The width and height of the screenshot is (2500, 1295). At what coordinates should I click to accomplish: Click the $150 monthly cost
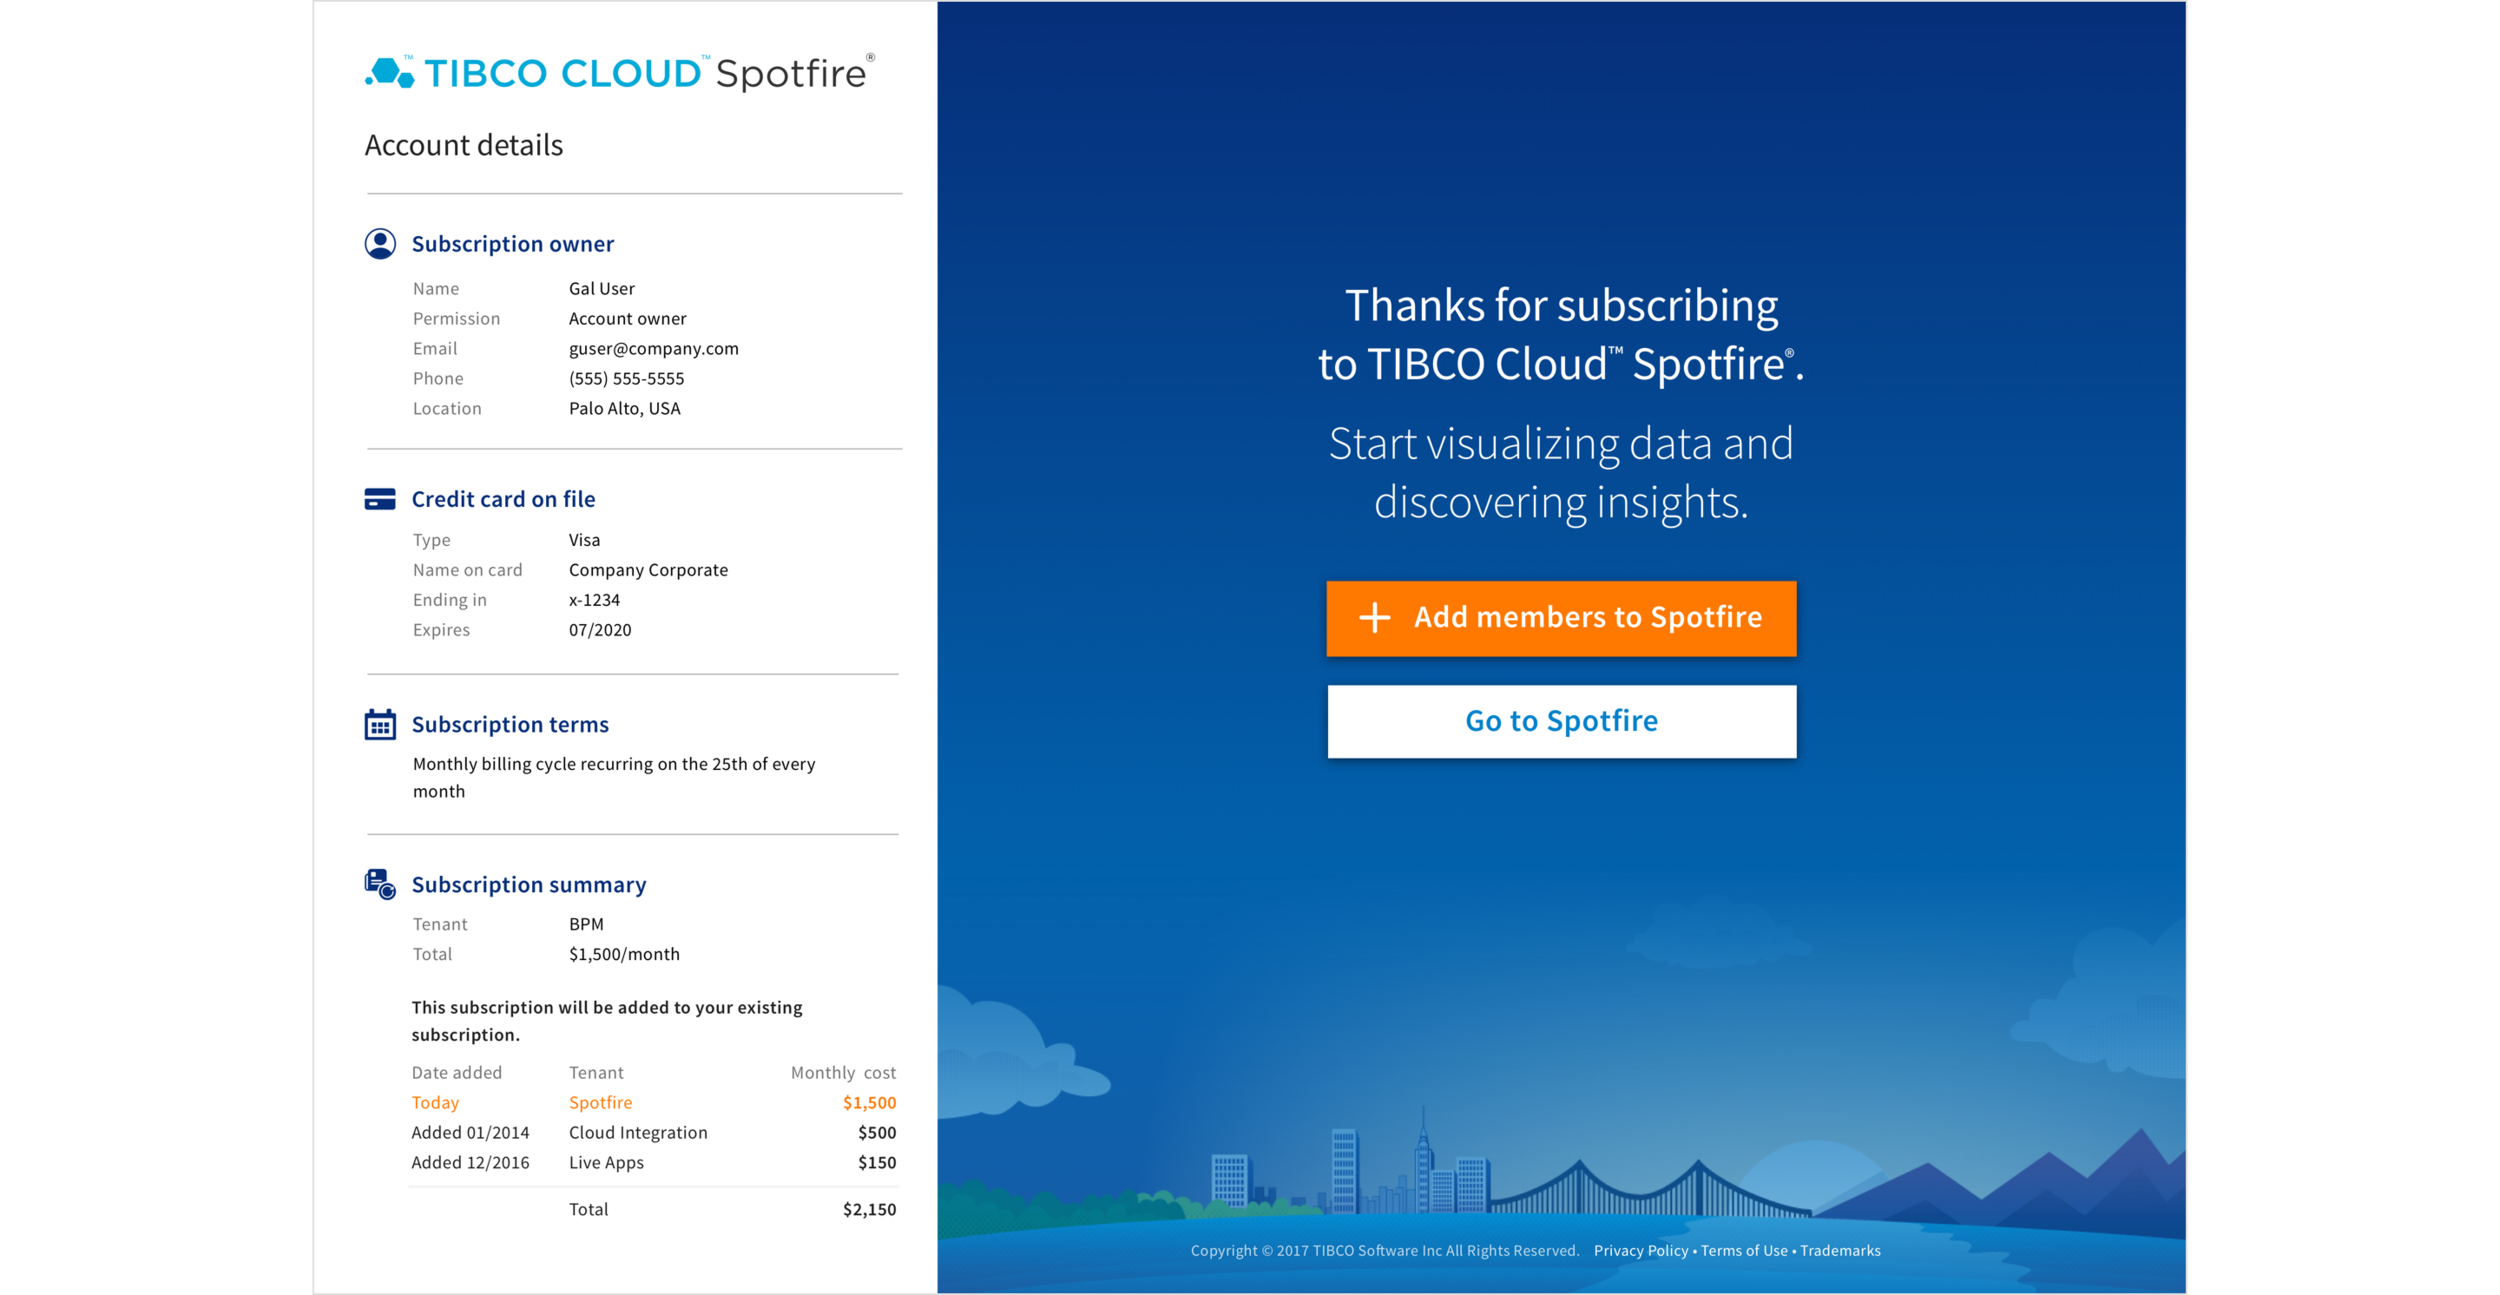coord(877,1162)
